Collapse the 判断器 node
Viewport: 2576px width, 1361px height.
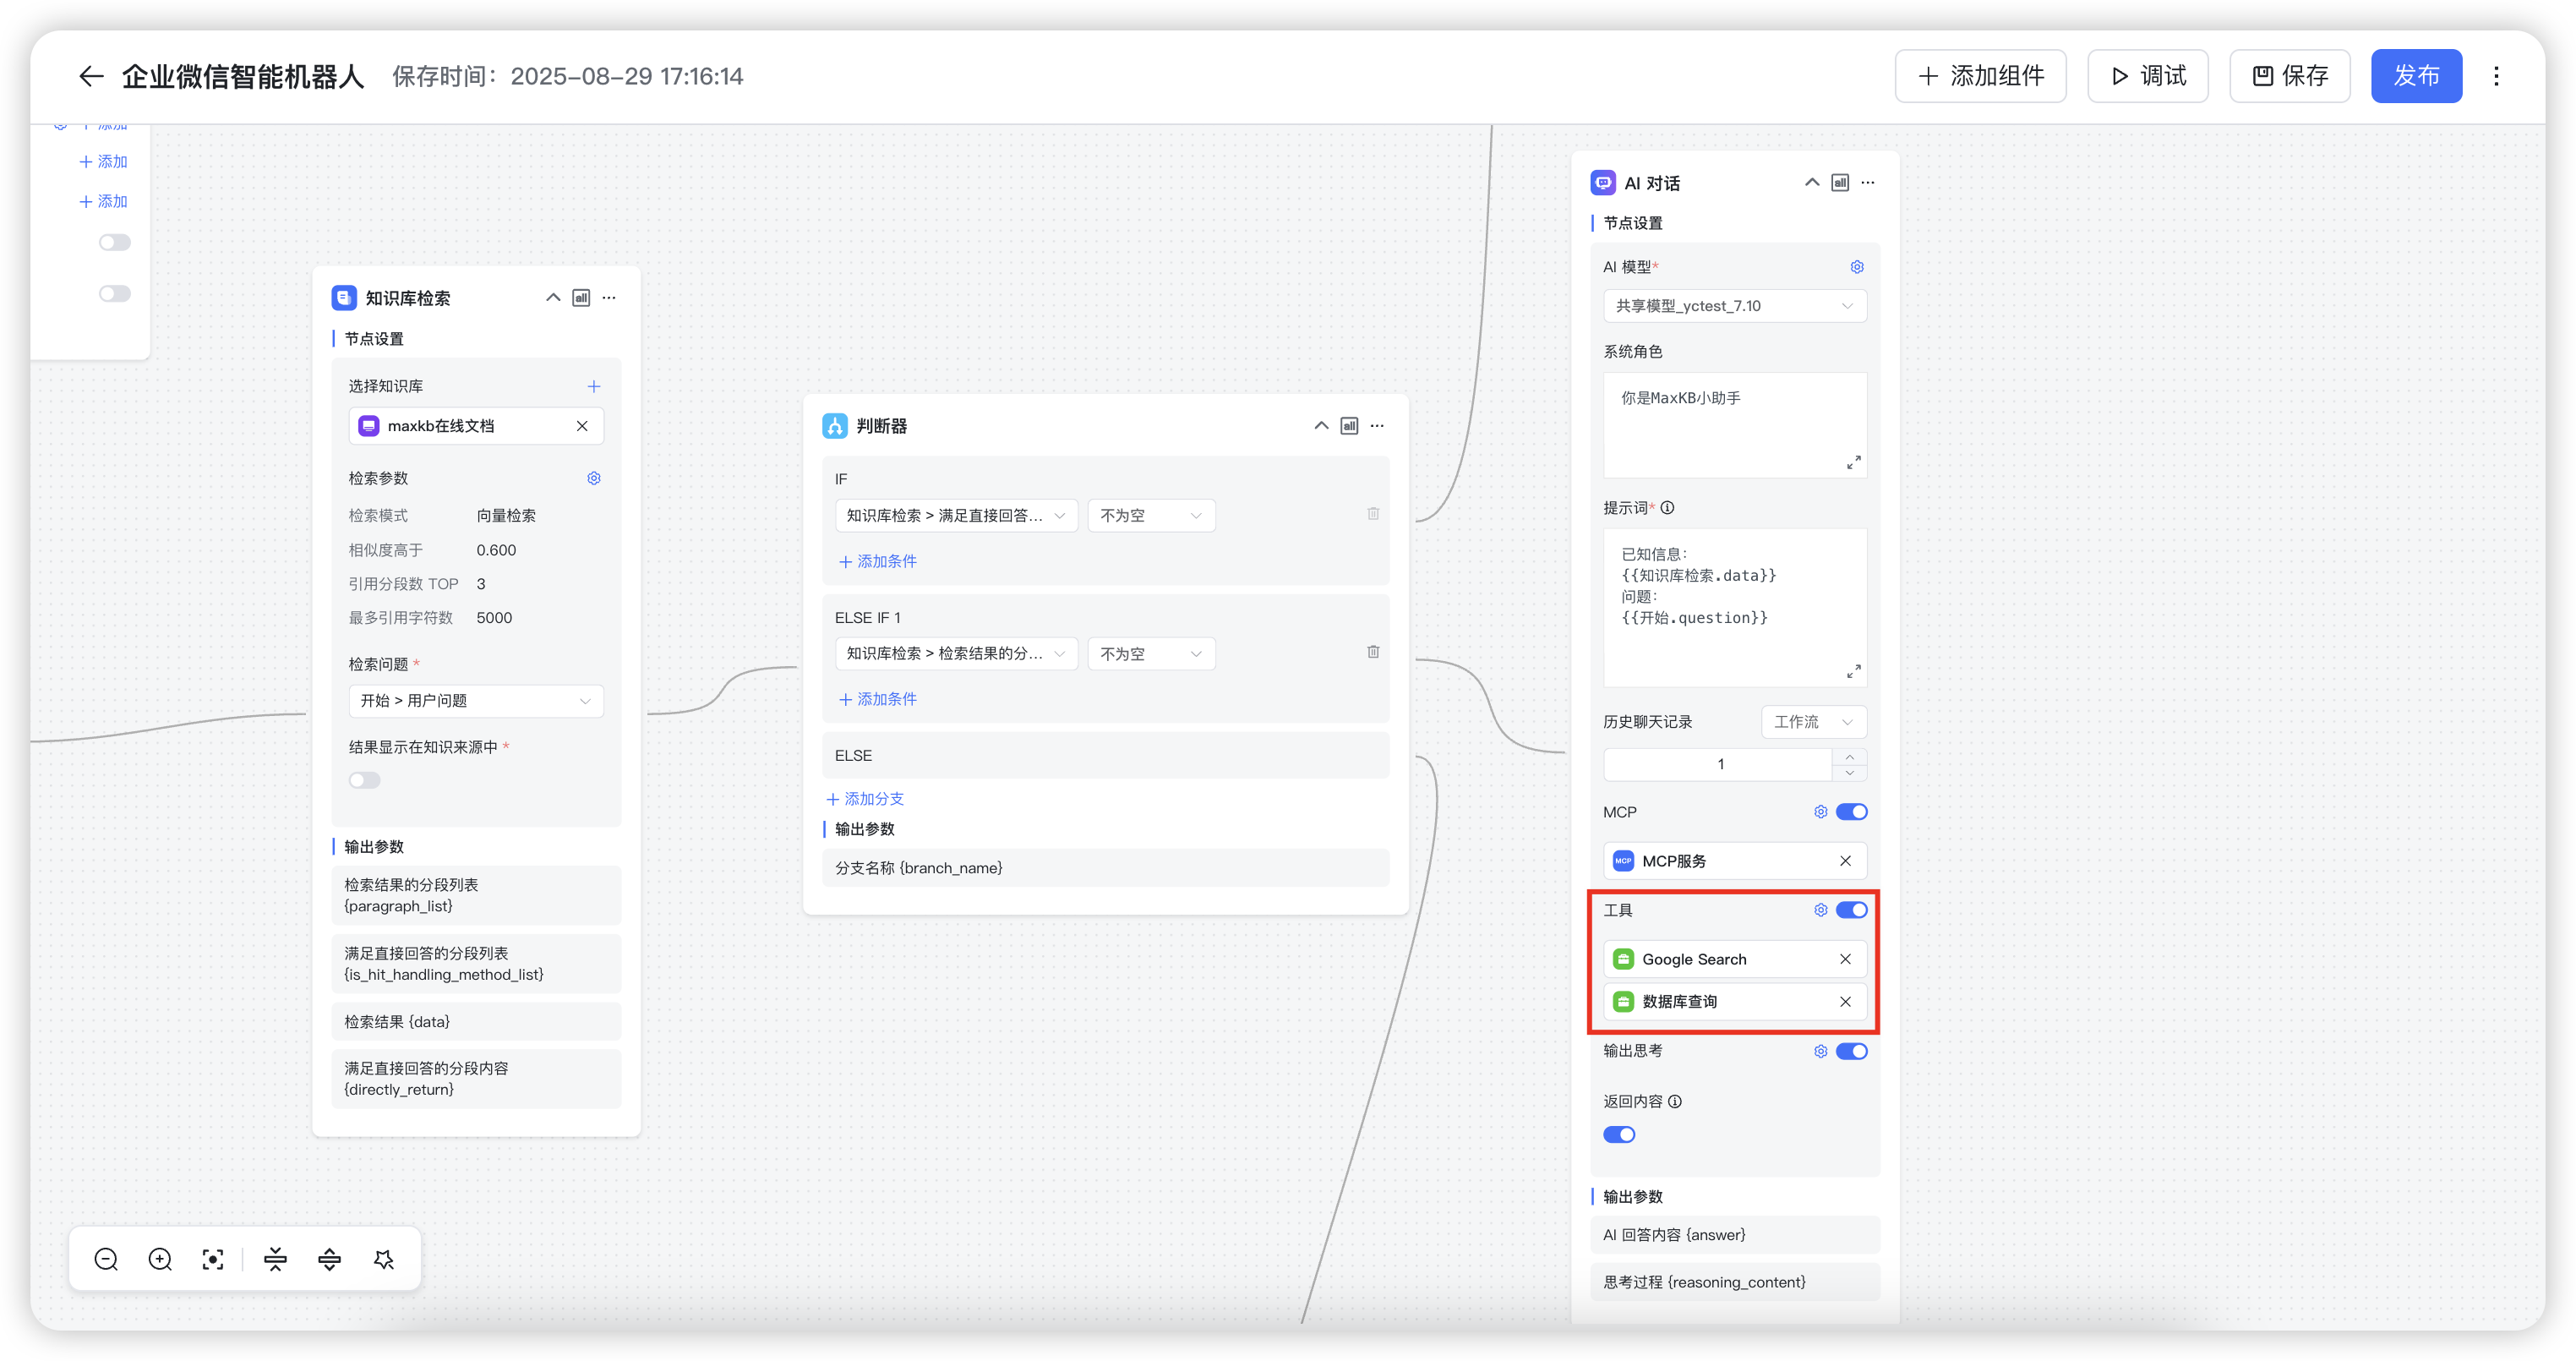(x=1321, y=426)
